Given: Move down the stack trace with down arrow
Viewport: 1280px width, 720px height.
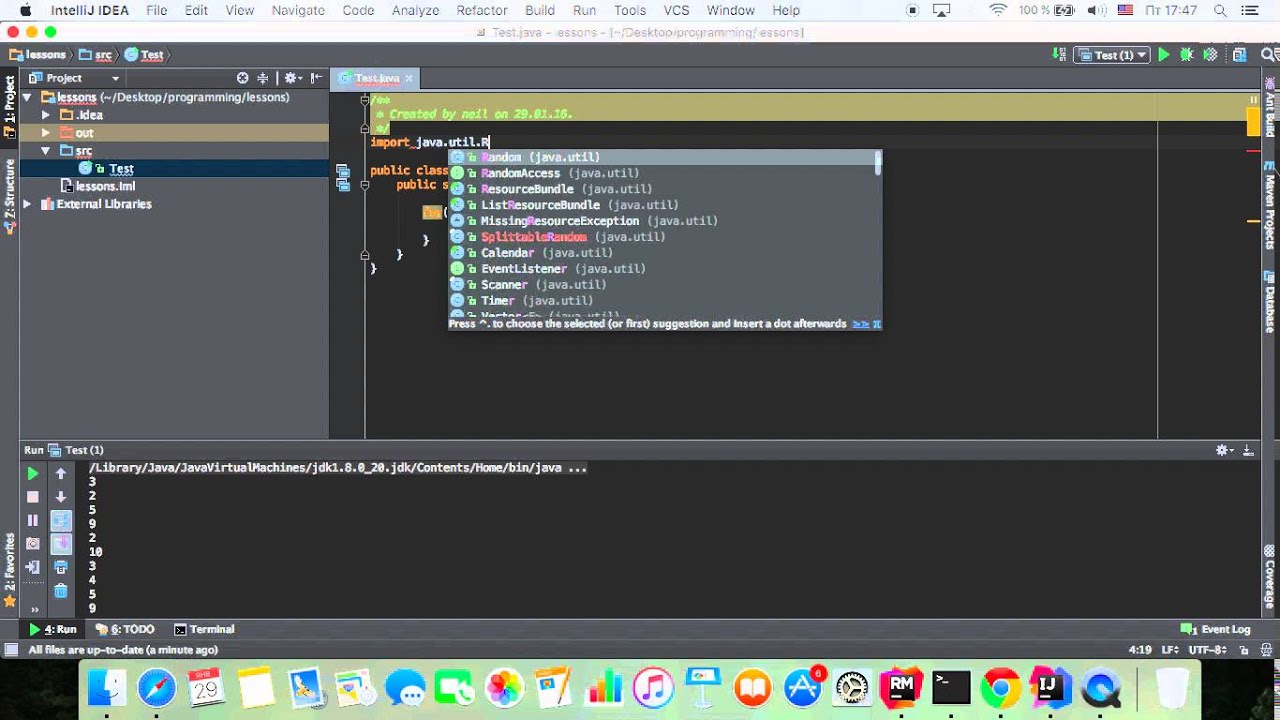Looking at the screenshot, I should [x=61, y=497].
